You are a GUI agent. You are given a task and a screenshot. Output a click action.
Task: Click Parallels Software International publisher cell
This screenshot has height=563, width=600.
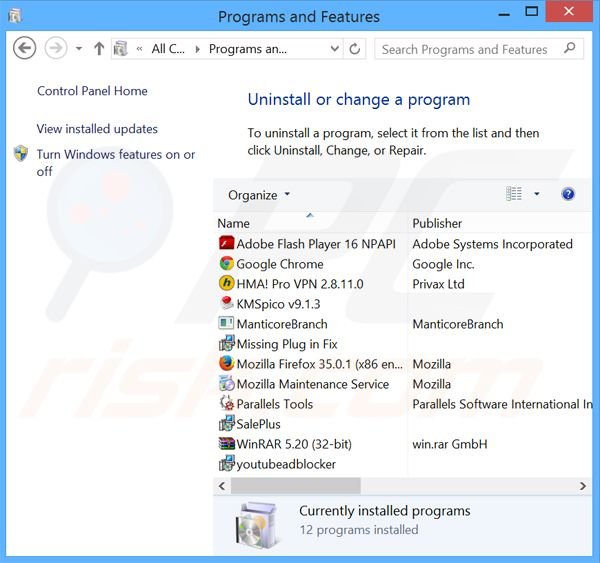[x=502, y=404]
